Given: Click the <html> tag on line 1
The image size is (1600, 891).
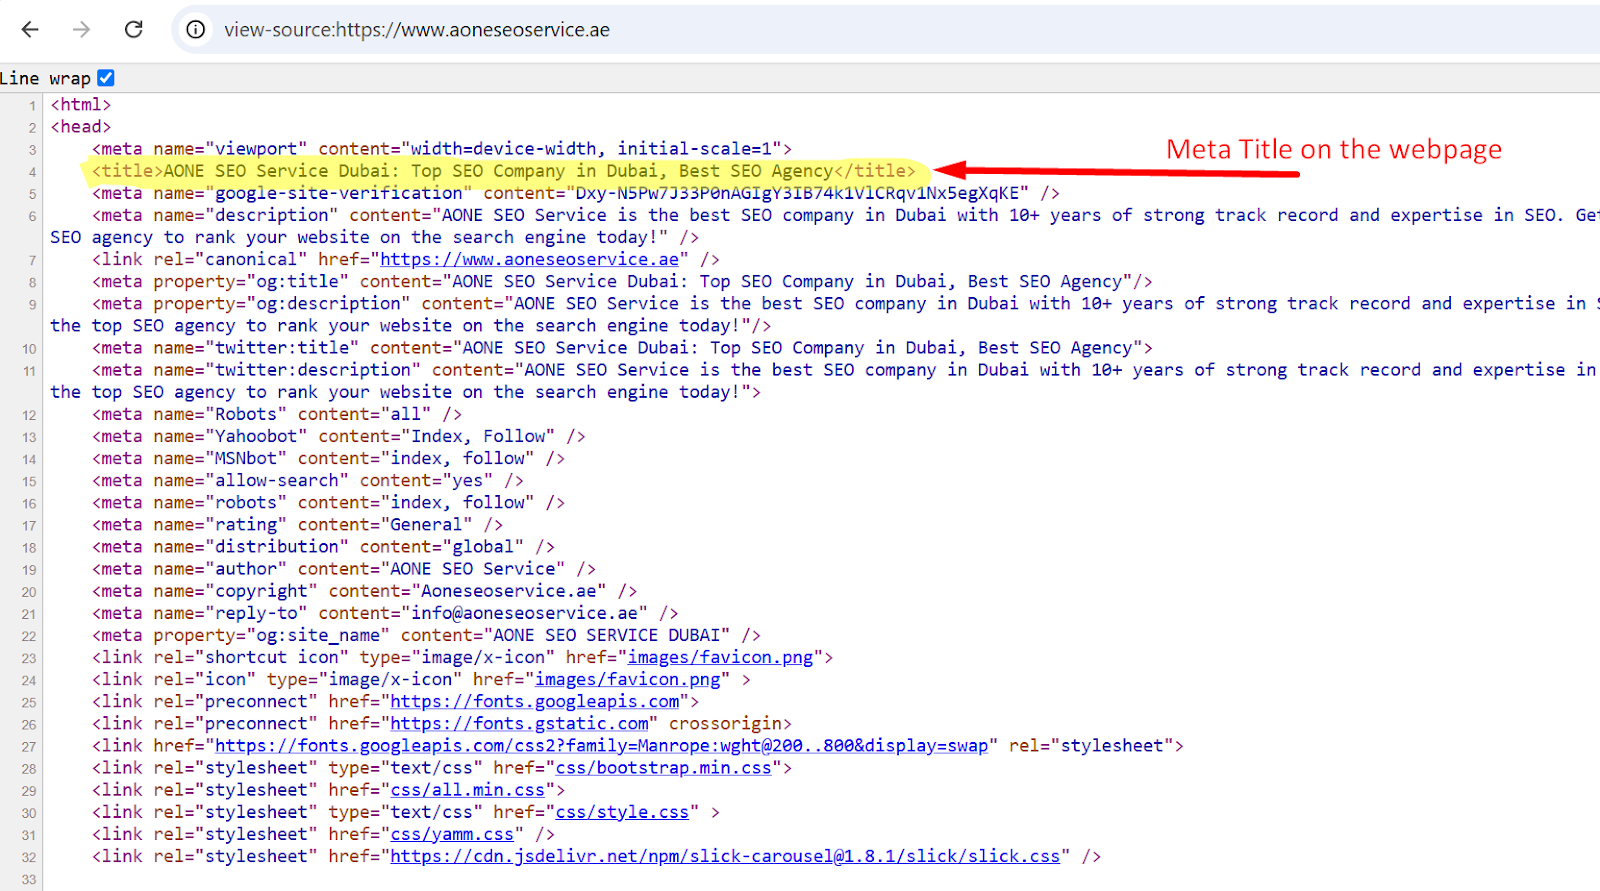Looking at the screenshot, I should [81, 104].
